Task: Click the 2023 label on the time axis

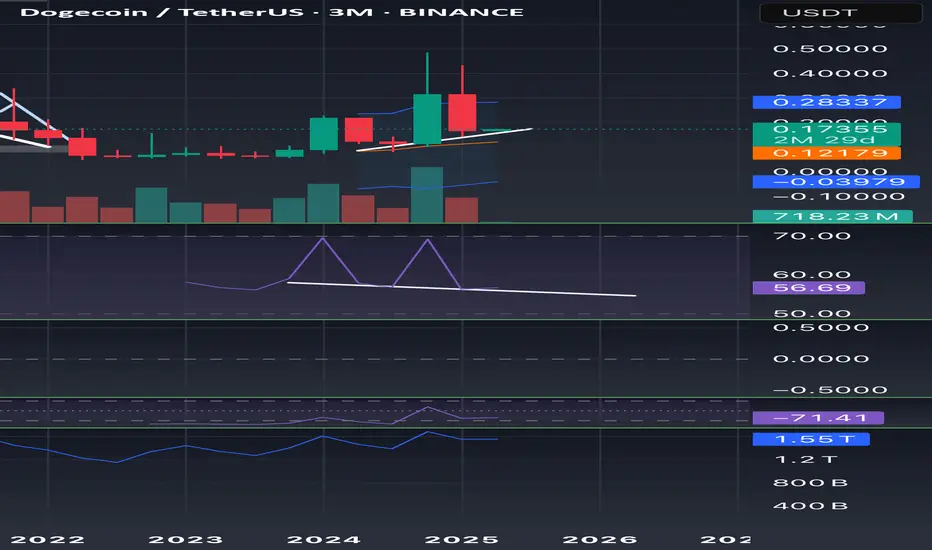Action: coord(185,540)
